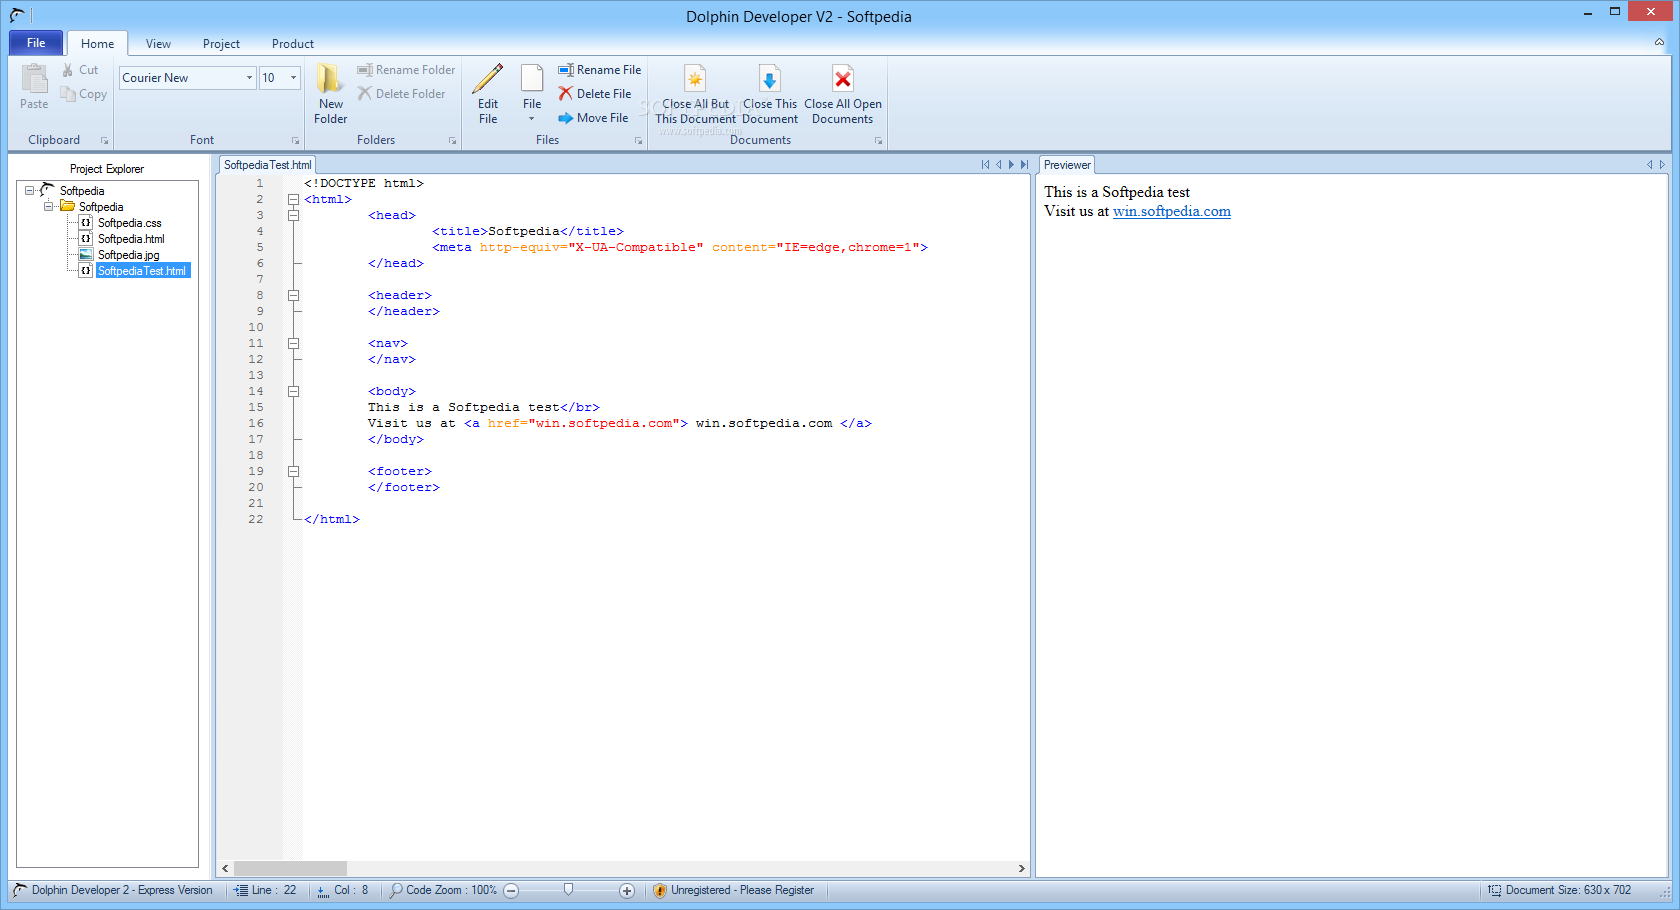Click Close All Open Documents

[843, 94]
